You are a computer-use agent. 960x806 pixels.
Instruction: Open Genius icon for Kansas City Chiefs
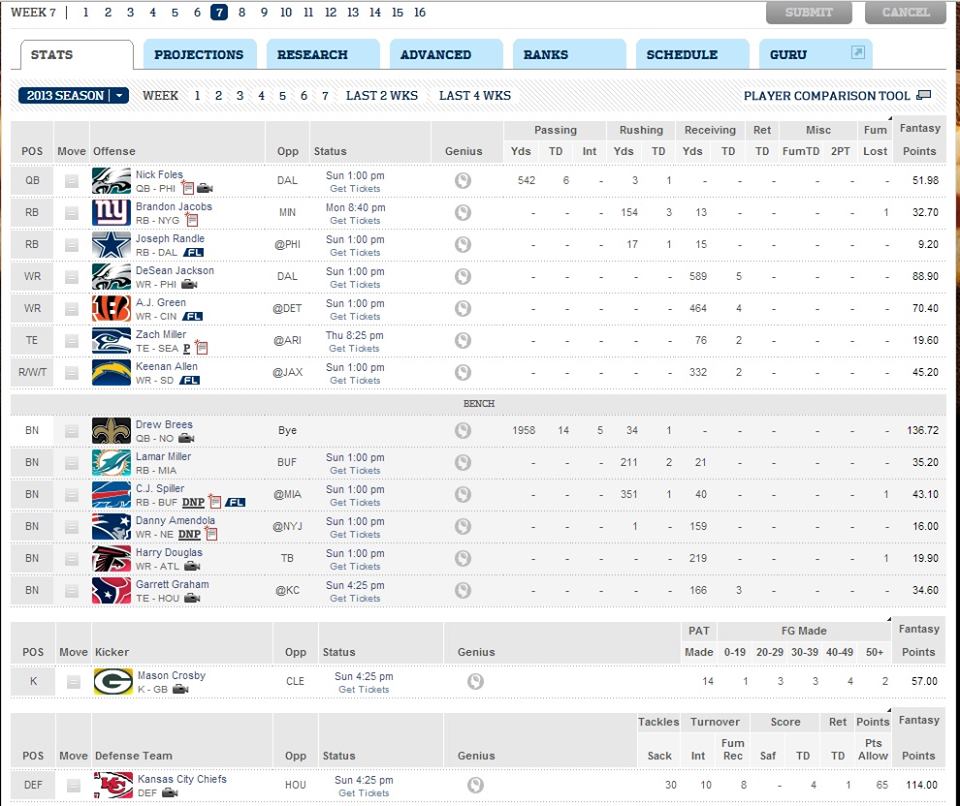click(475, 785)
